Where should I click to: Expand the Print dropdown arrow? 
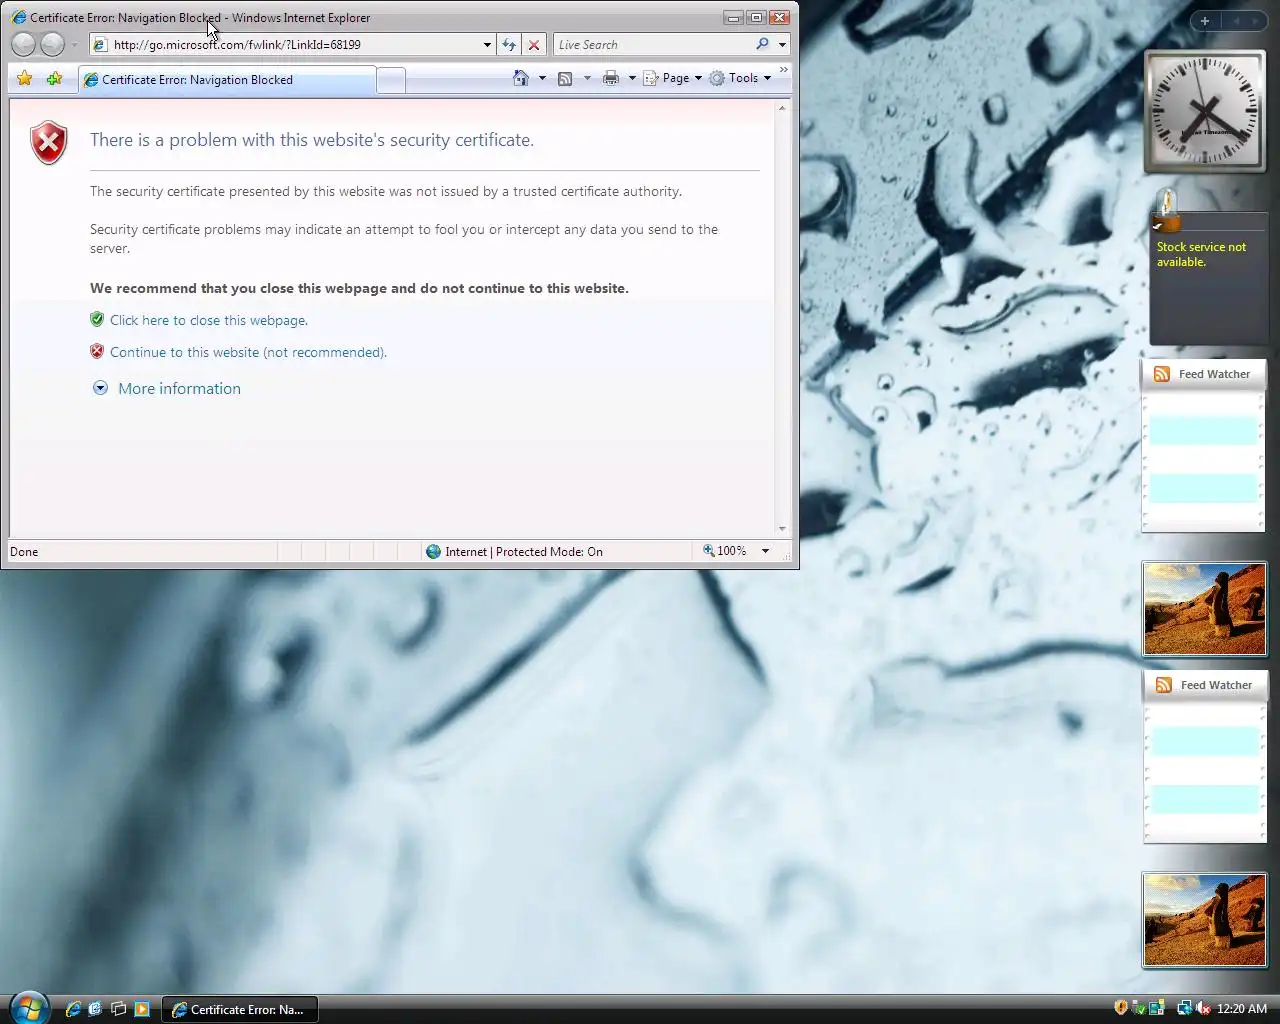pos(632,78)
